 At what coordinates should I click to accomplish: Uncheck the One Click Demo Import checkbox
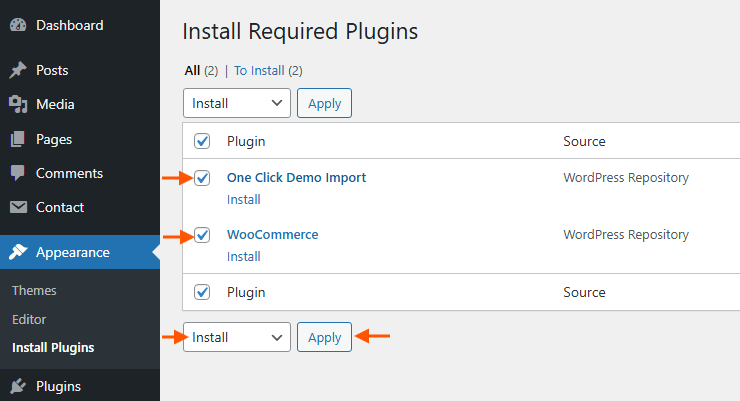[203, 178]
